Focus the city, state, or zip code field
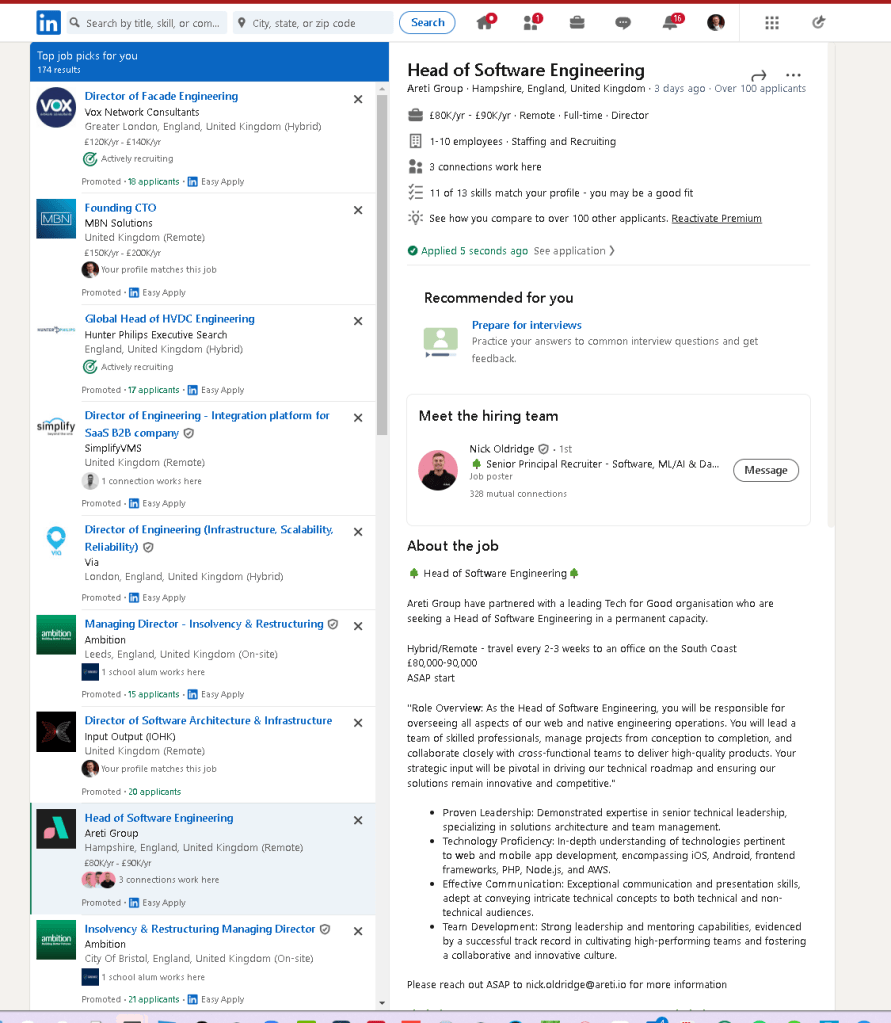The image size is (891, 1023). pos(313,23)
